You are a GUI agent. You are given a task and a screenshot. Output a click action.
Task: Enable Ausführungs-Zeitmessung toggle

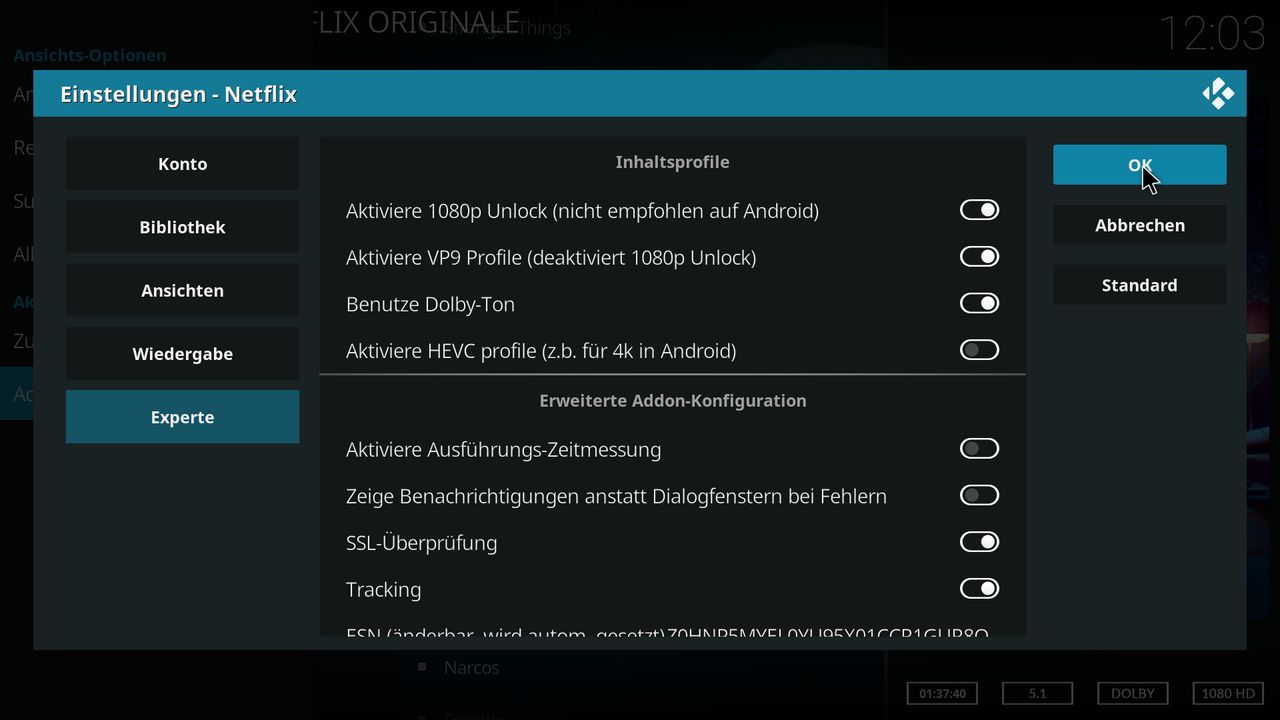979,449
